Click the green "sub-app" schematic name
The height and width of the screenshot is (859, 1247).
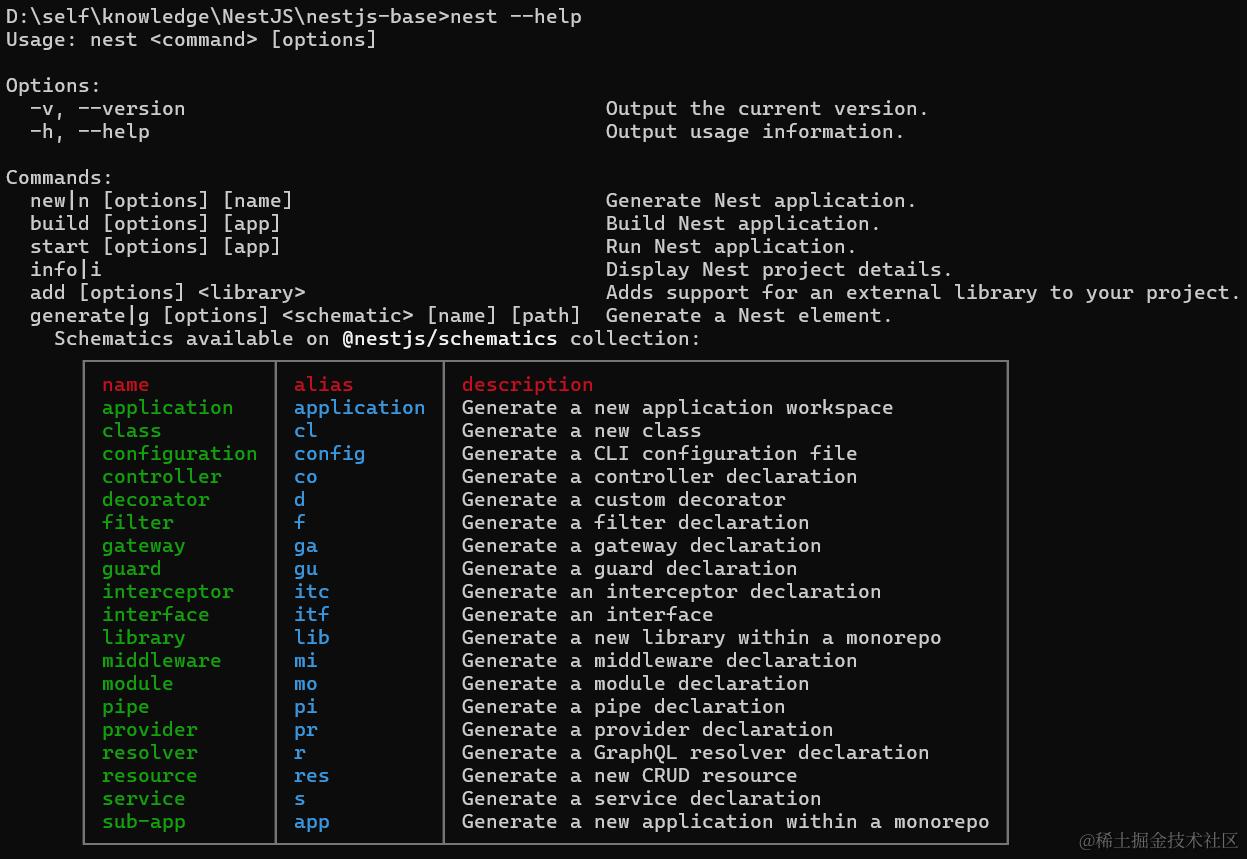tap(143, 821)
